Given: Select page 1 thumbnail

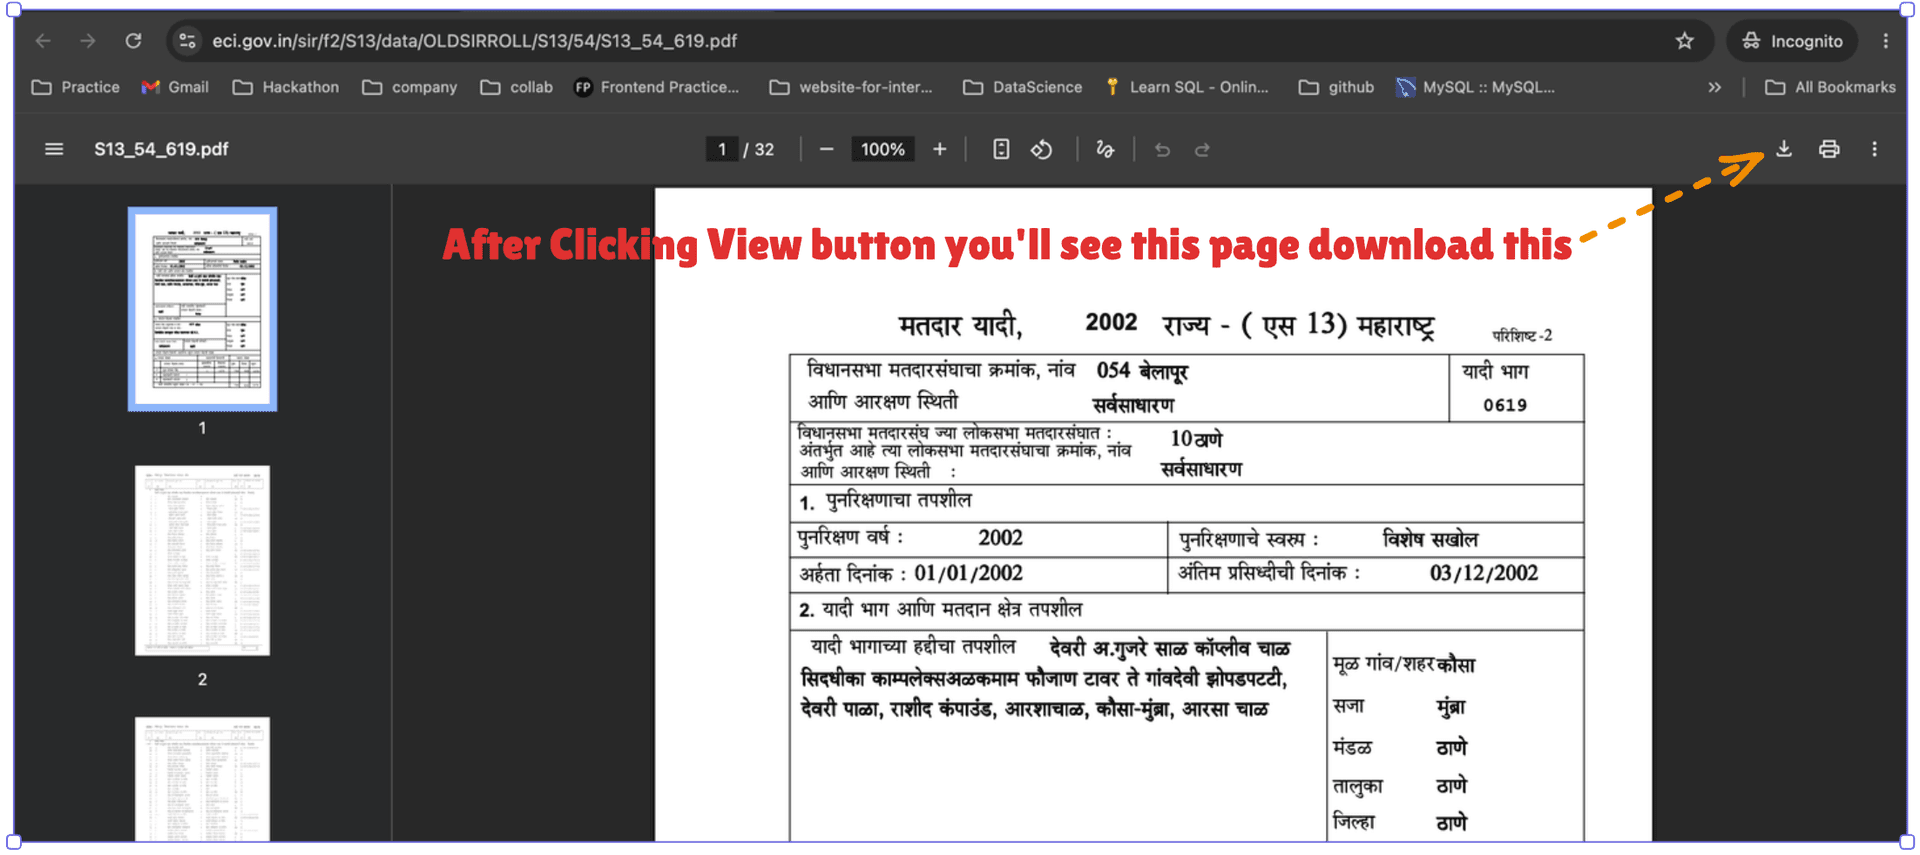Looking at the screenshot, I should tap(202, 309).
